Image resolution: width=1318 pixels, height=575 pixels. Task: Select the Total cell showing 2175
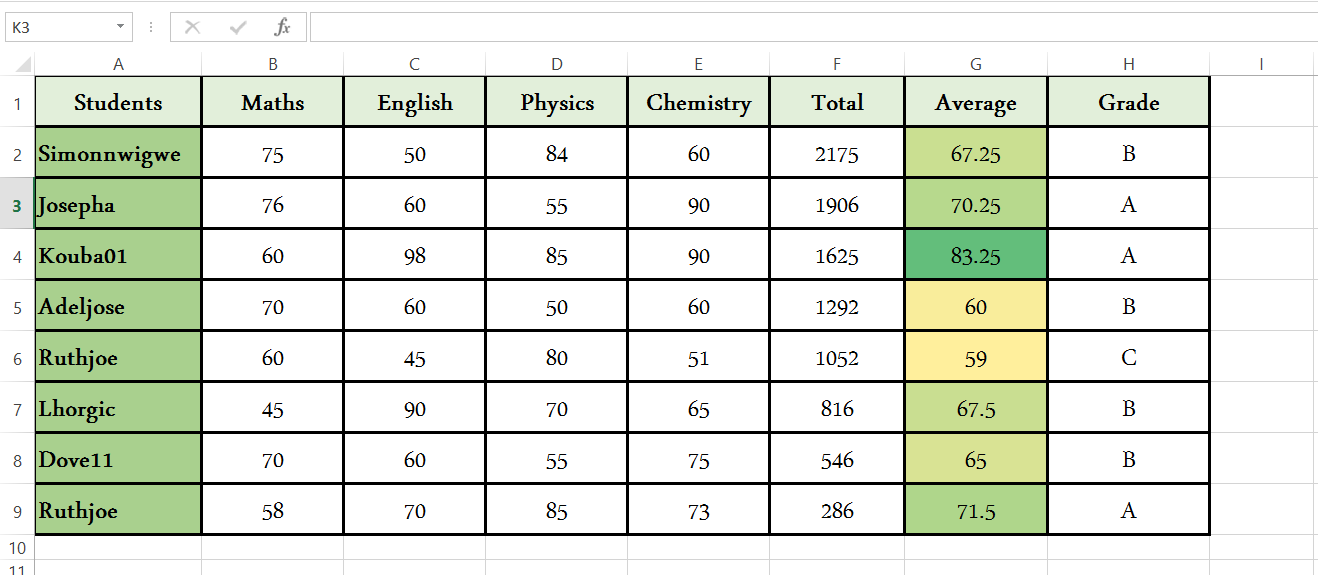click(x=837, y=154)
